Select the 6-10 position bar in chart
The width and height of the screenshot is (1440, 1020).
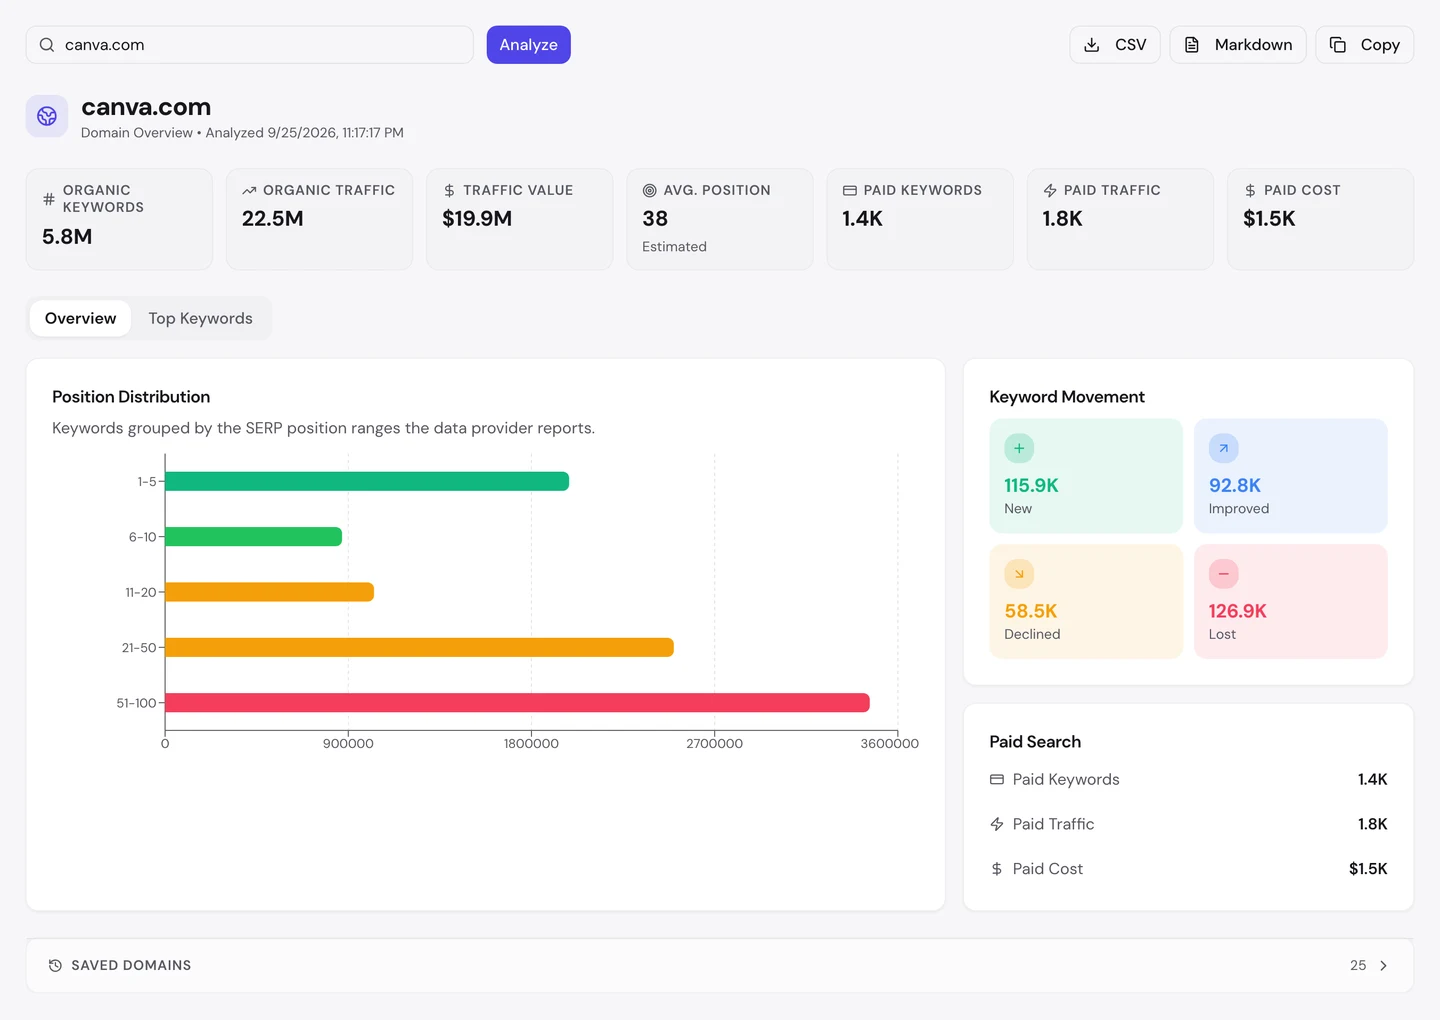[254, 537]
